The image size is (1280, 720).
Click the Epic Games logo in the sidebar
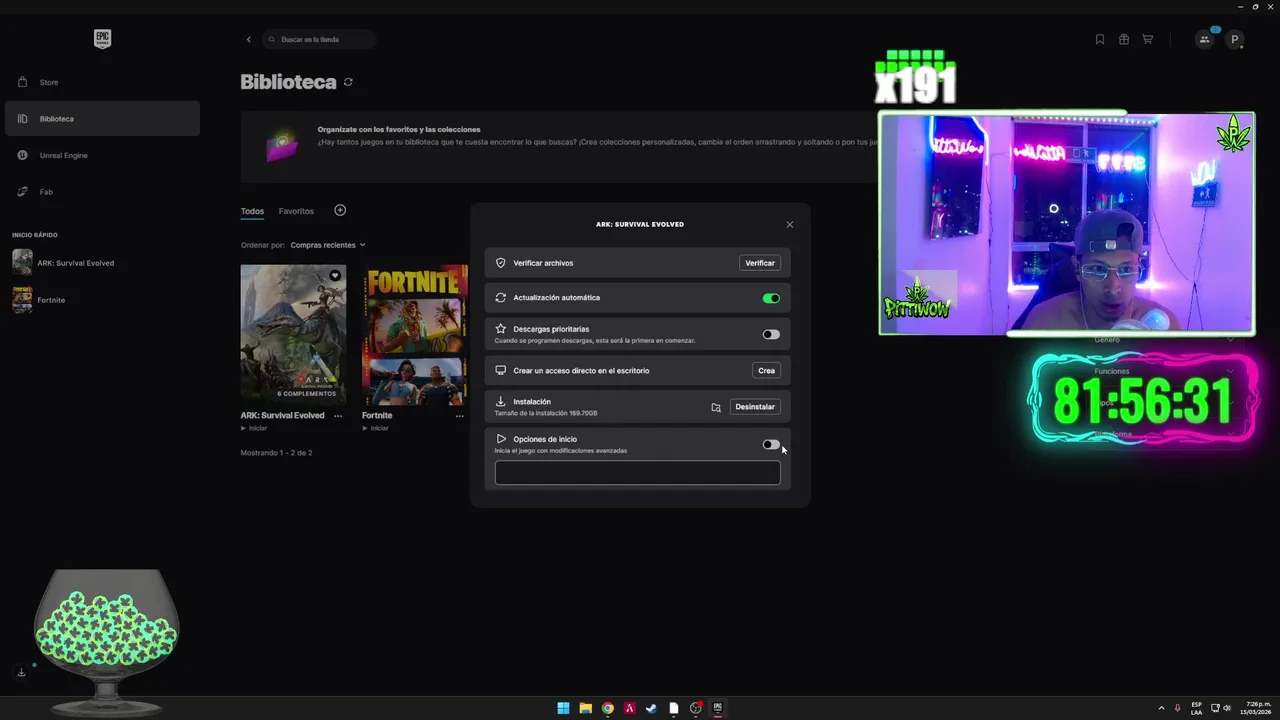(x=102, y=39)
